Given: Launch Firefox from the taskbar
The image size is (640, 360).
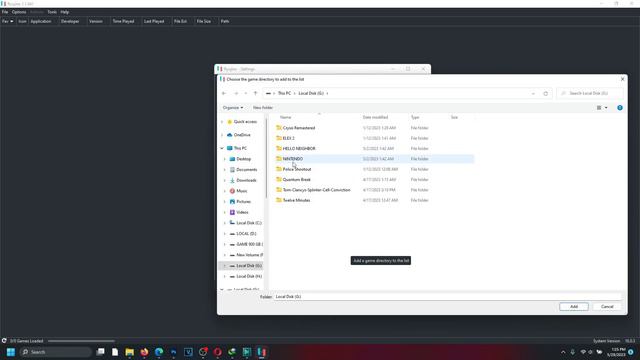Looking at the screenshot, I should coord(144,352).
